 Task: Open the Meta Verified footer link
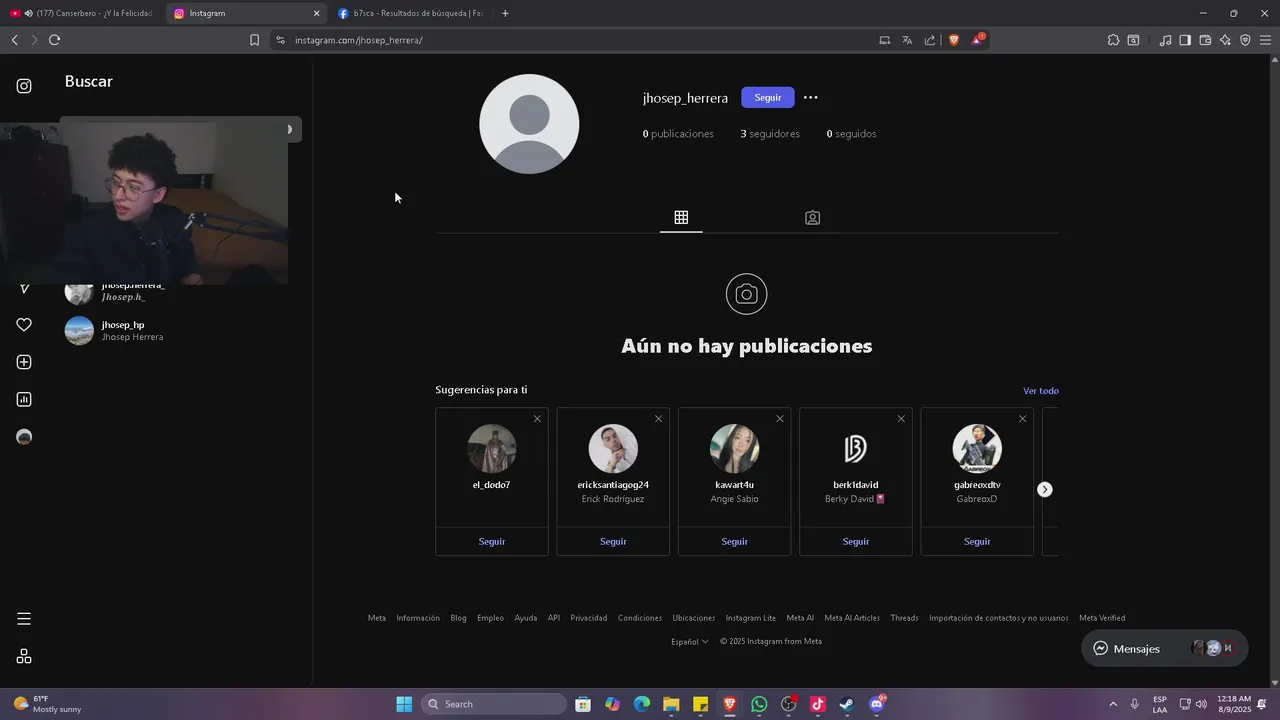click(1102, 618)
